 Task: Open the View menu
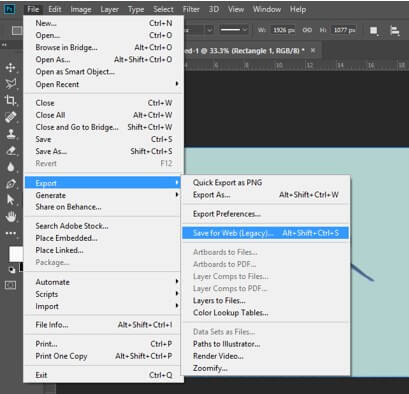pos(236,9)
